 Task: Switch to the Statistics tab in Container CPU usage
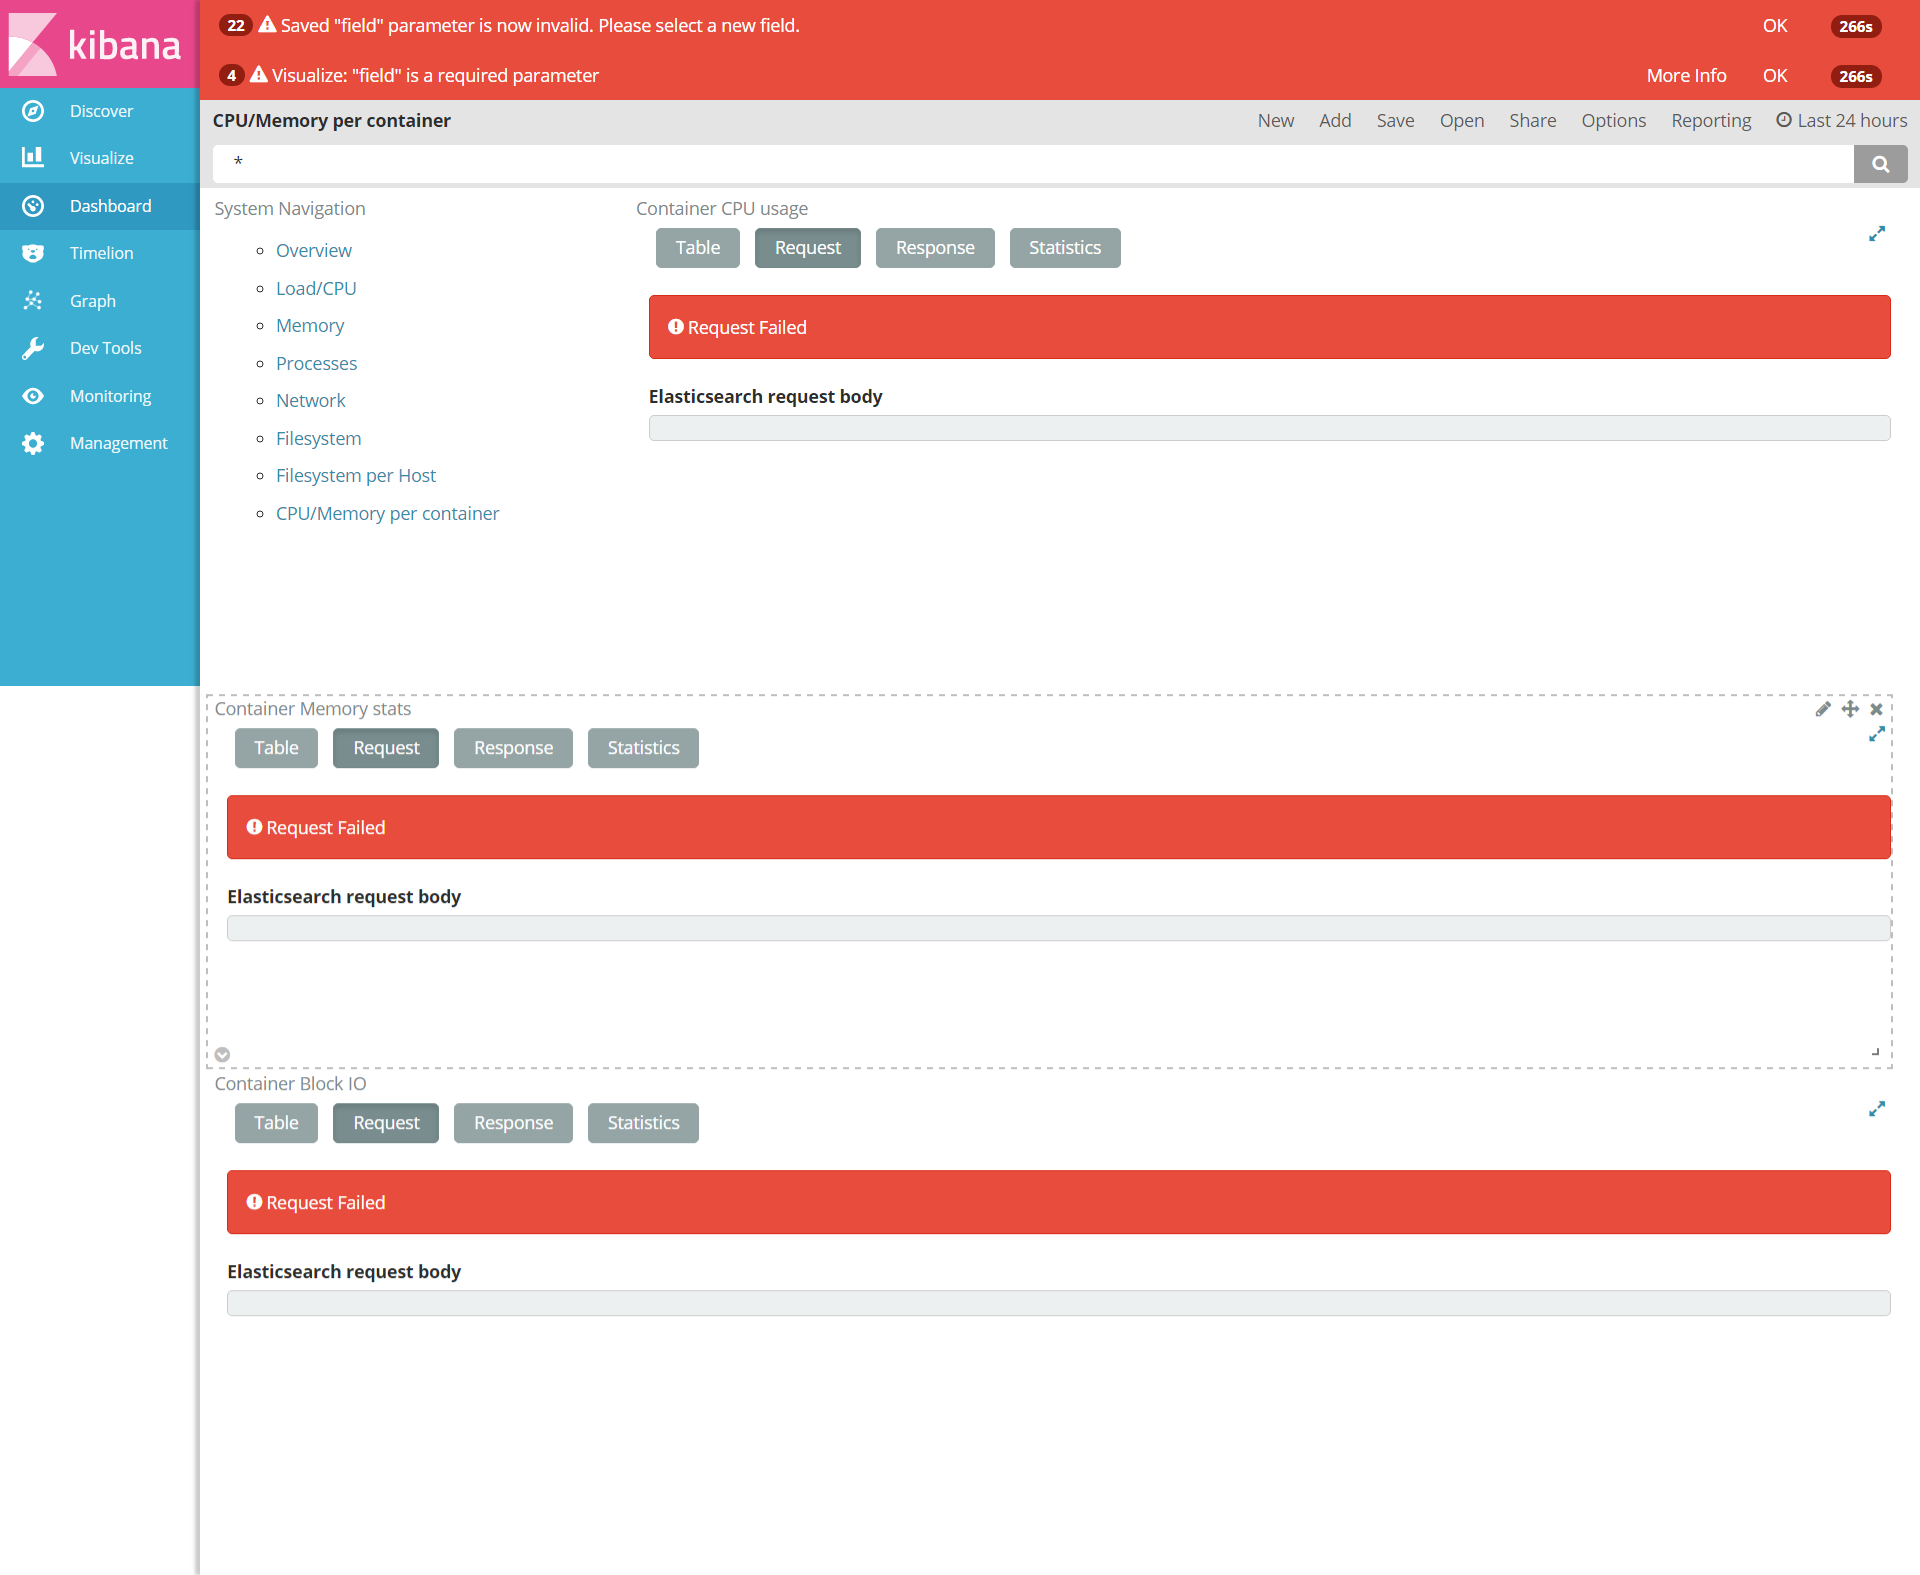[1064, 248]
